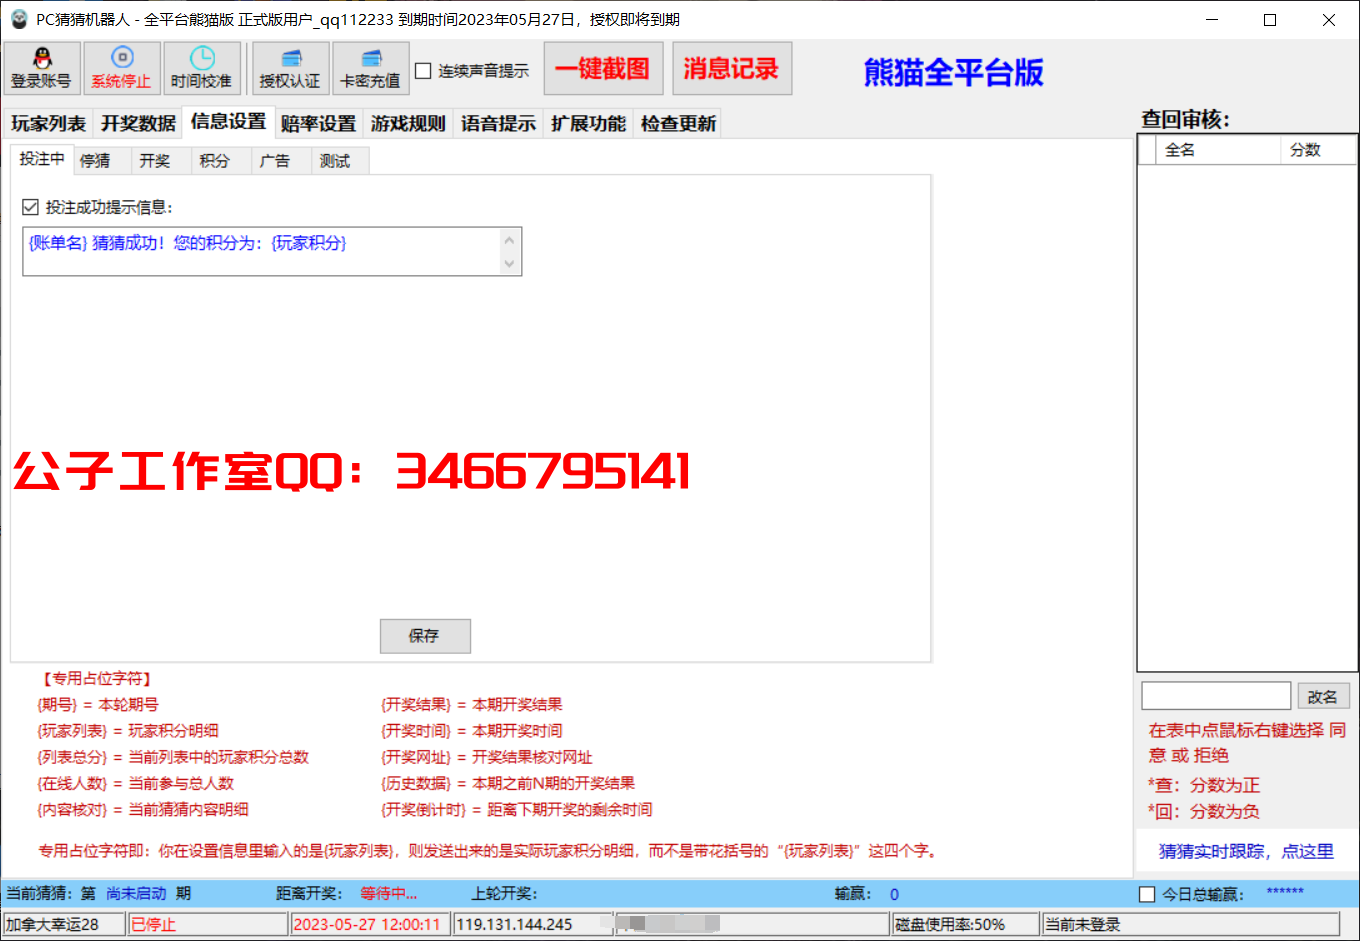Click the masked ****** total value
This screenshot has width=1360, height=941.
(1285, 893)
